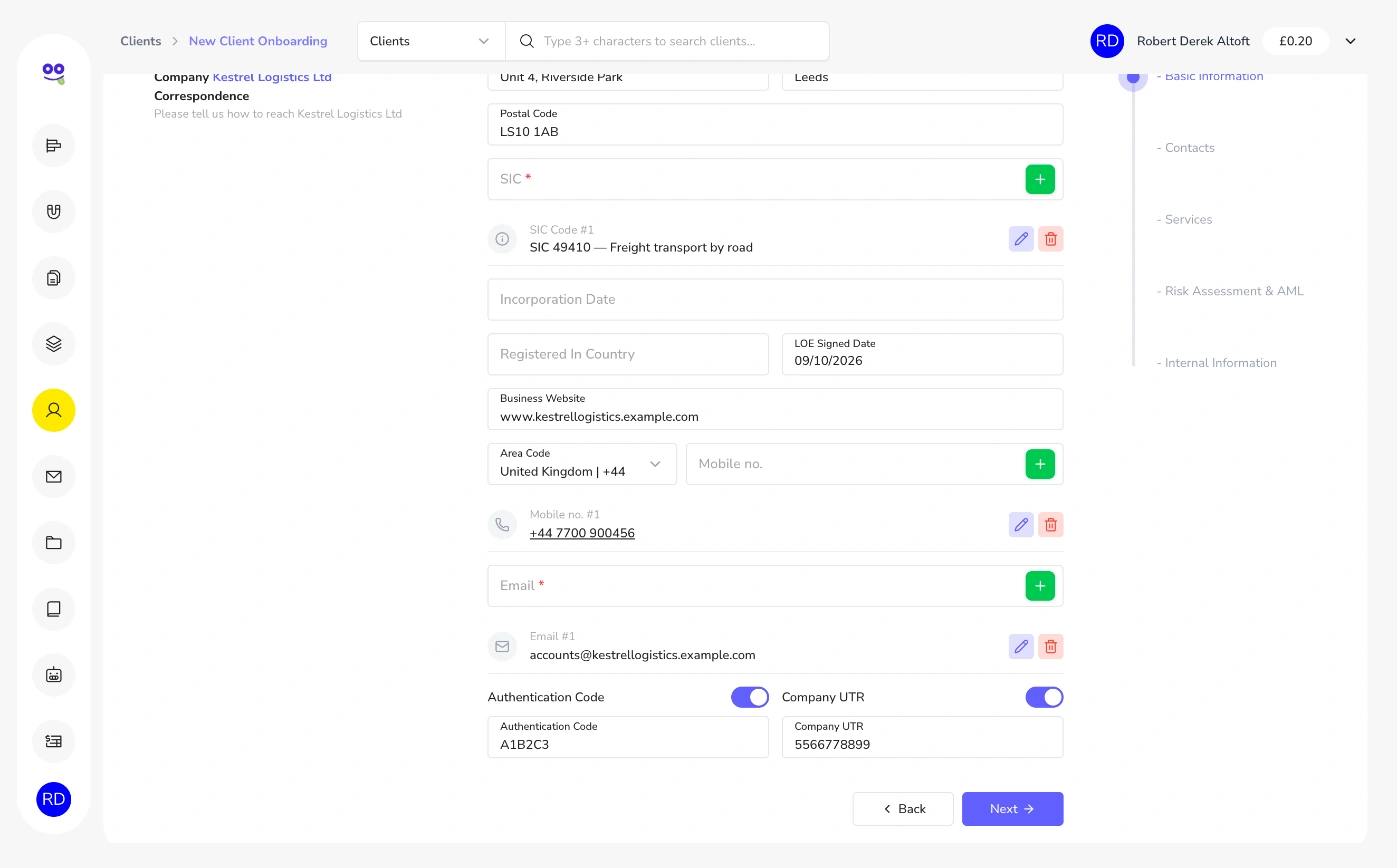Delete SIC Code #1 entry
Image resolution: width=1397 pixels, height=868 pixels.
pos(1051,239)
